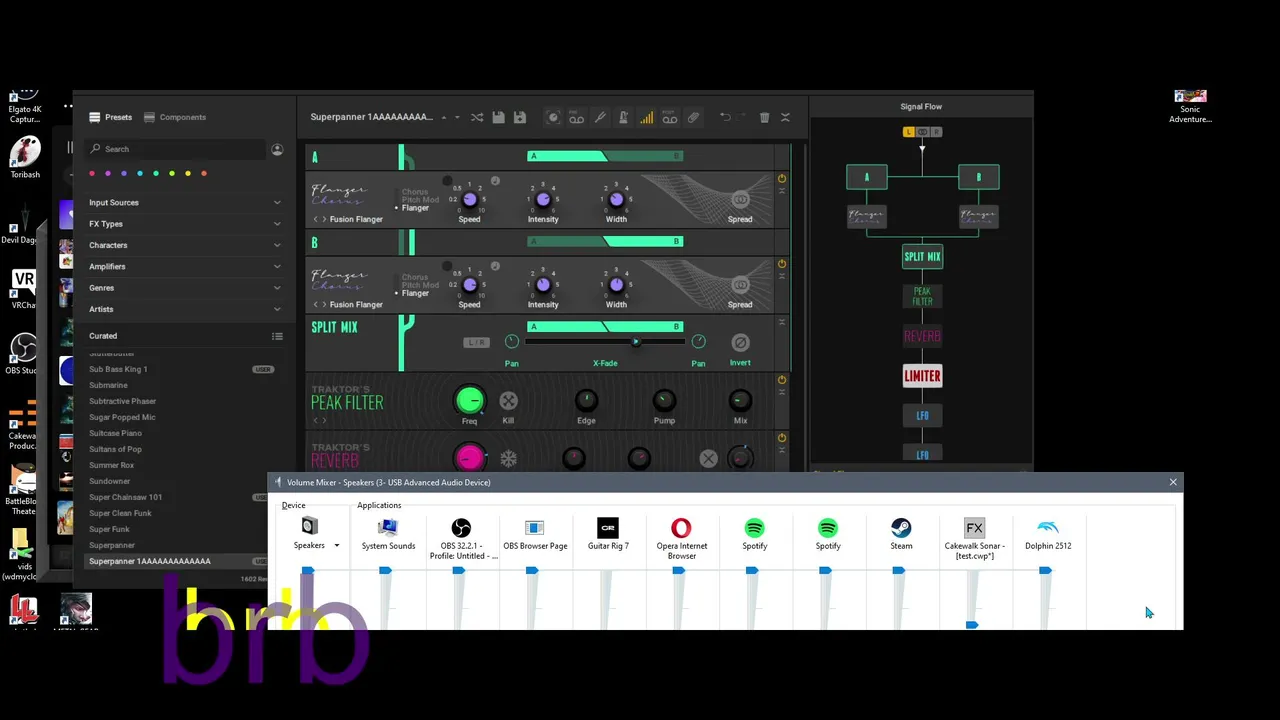Click the Dolphin 2512 icon in Volume Mixer
Viewport: 1280px width, 720px height.
[x=1048, y=527]
